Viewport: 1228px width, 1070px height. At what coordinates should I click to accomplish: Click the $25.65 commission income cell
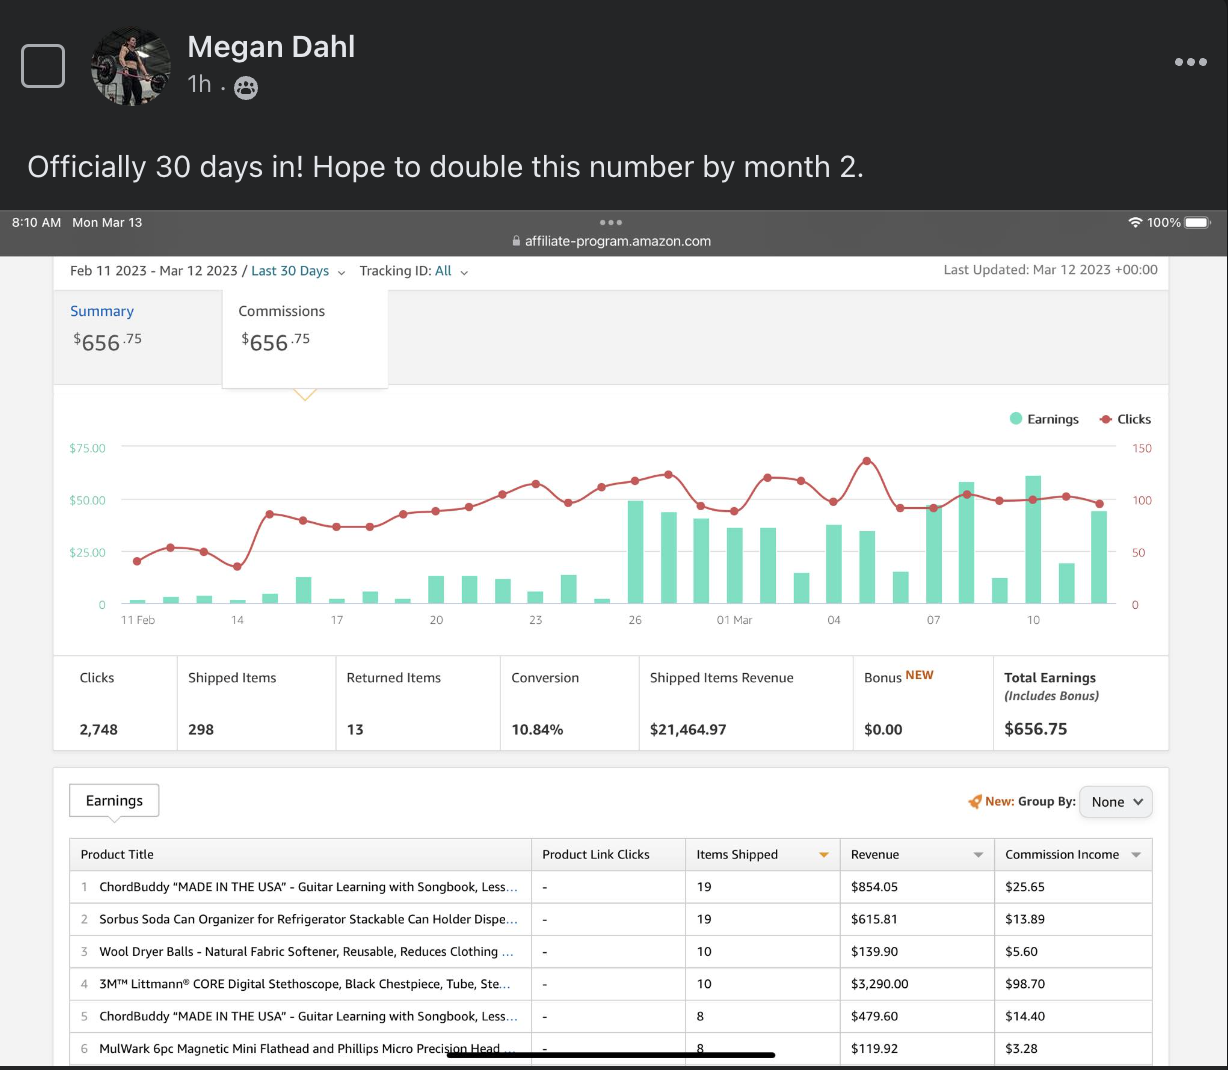[1025, 887]
